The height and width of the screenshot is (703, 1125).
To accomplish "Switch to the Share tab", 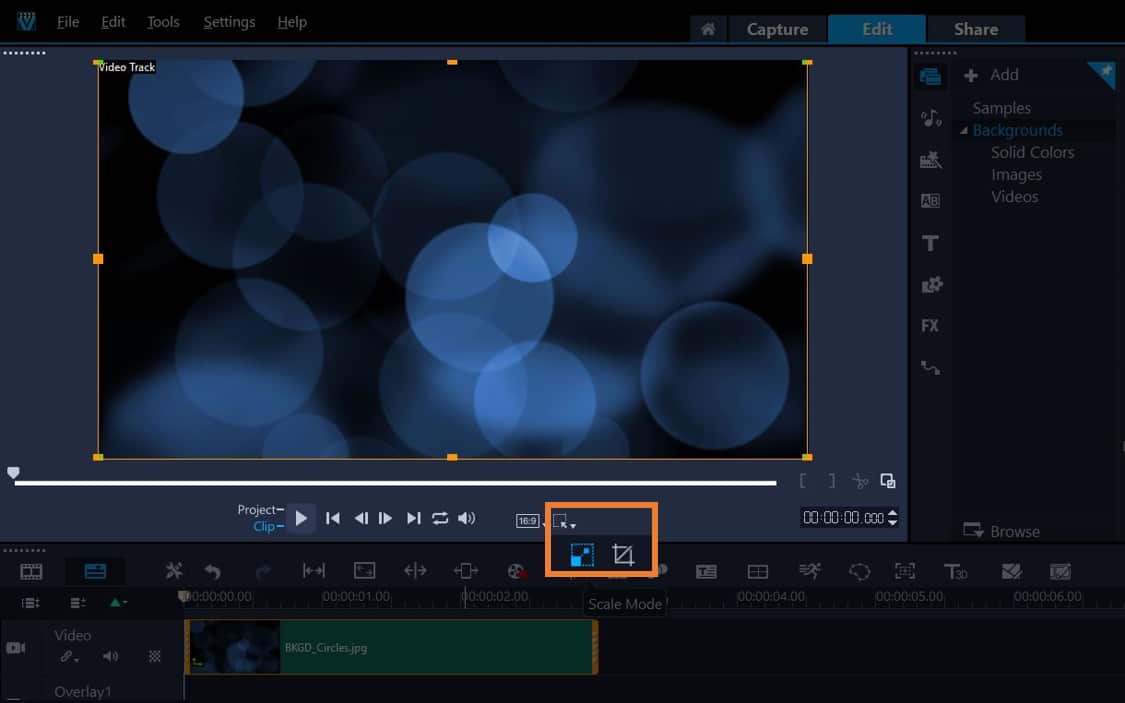I will pyautogui.click(x=976, y=29).
